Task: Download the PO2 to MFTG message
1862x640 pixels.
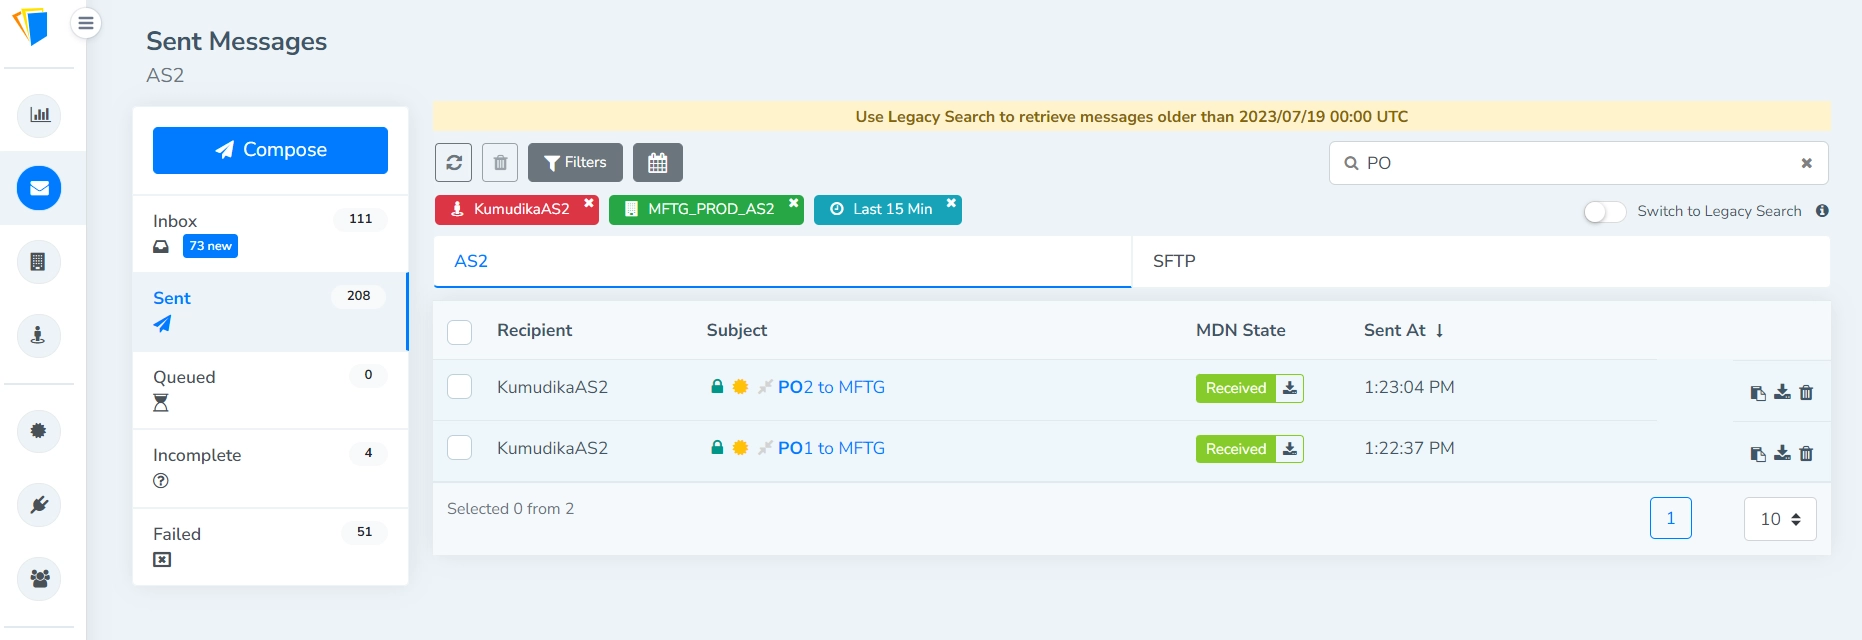Action: [1782, 393]
